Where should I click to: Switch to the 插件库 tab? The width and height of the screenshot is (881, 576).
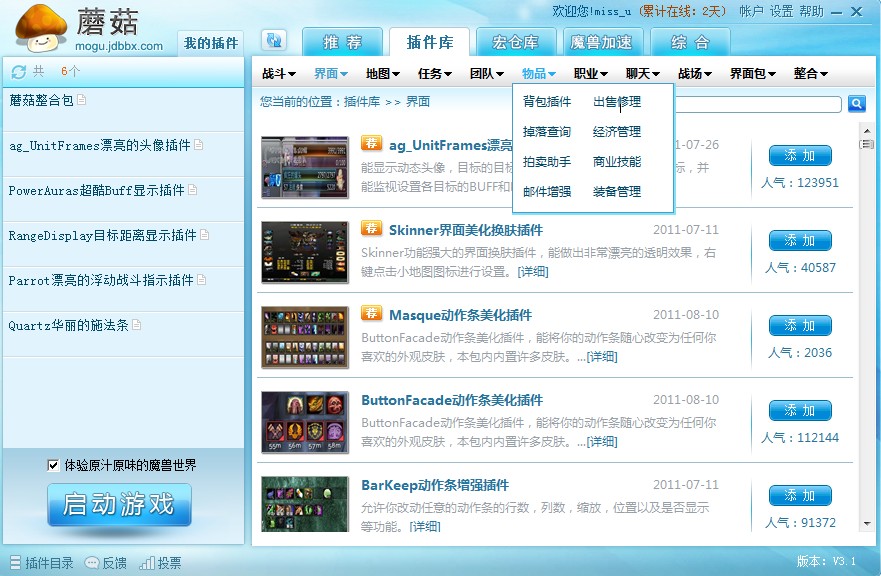coord(430,42)
